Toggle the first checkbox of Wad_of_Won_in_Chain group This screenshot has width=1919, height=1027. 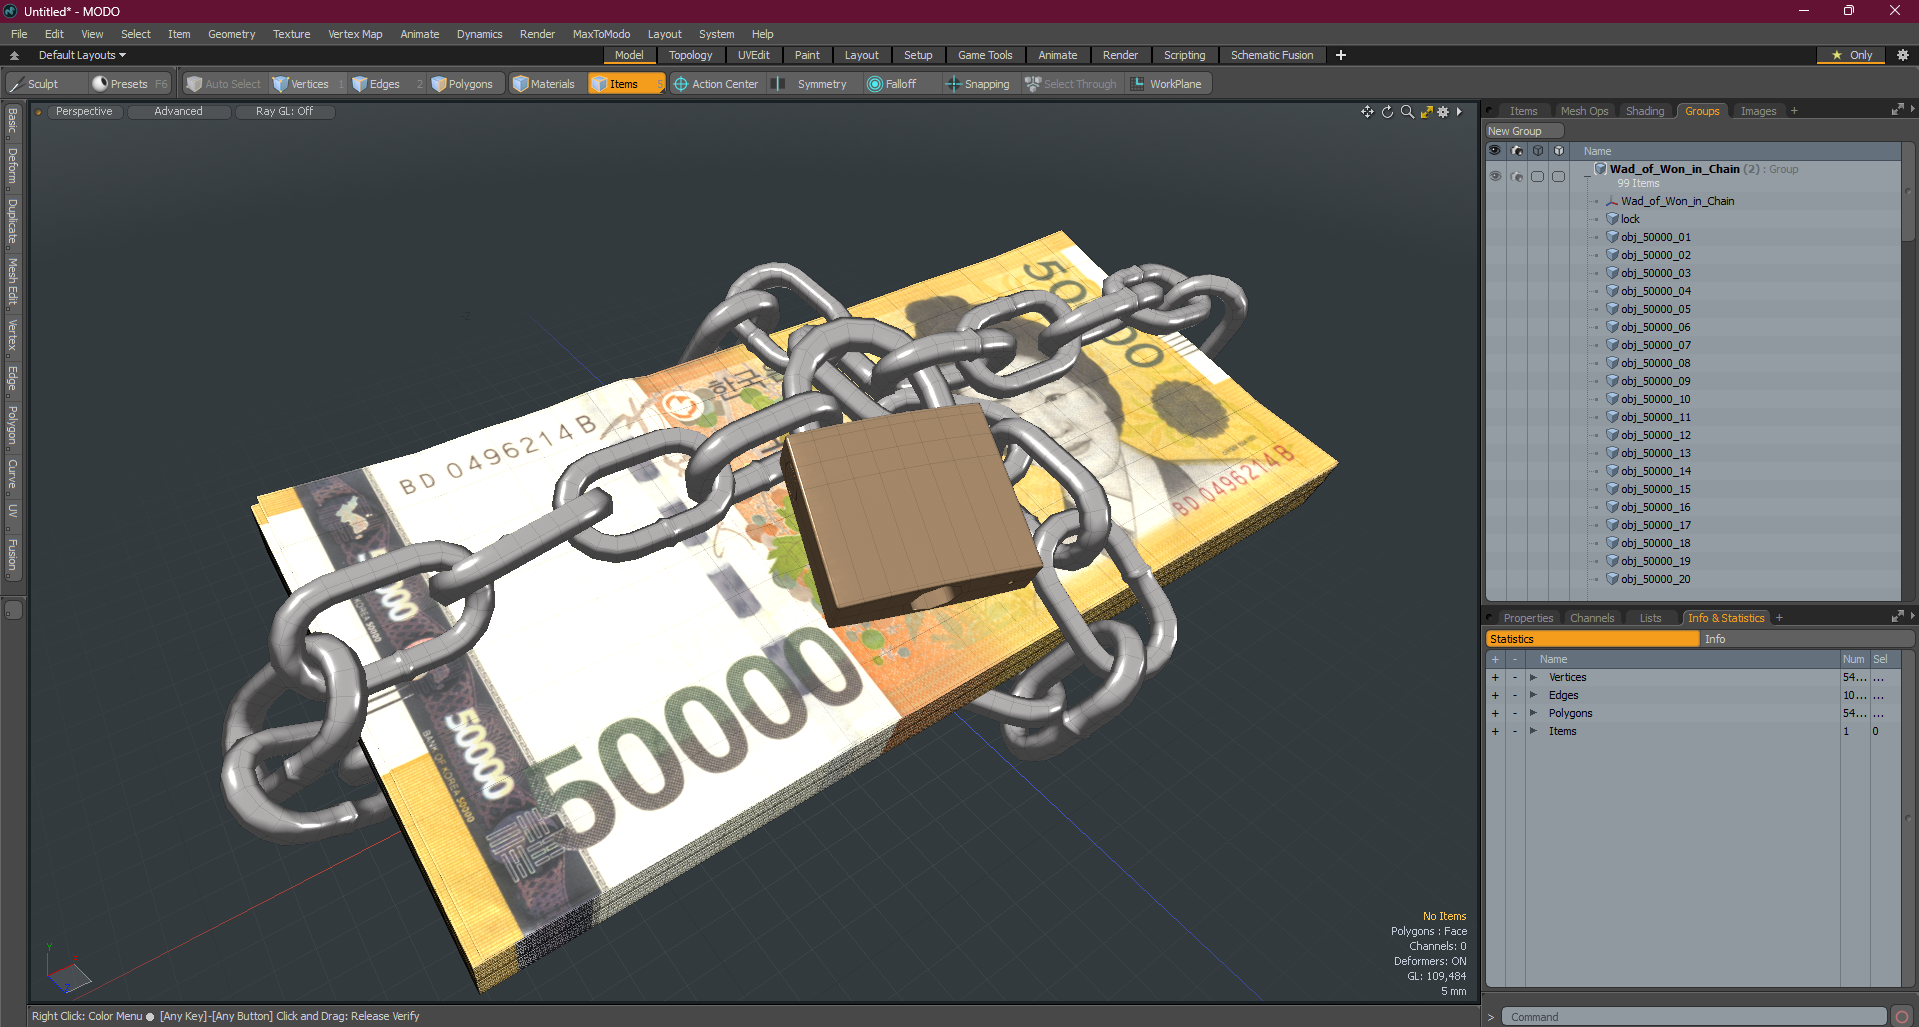click(1538, 176)
